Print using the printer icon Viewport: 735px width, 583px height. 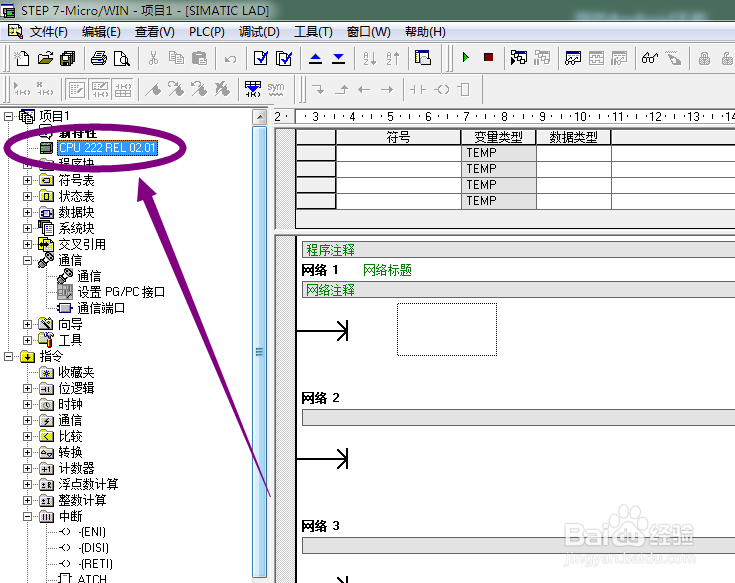click(x=99, y=58)
